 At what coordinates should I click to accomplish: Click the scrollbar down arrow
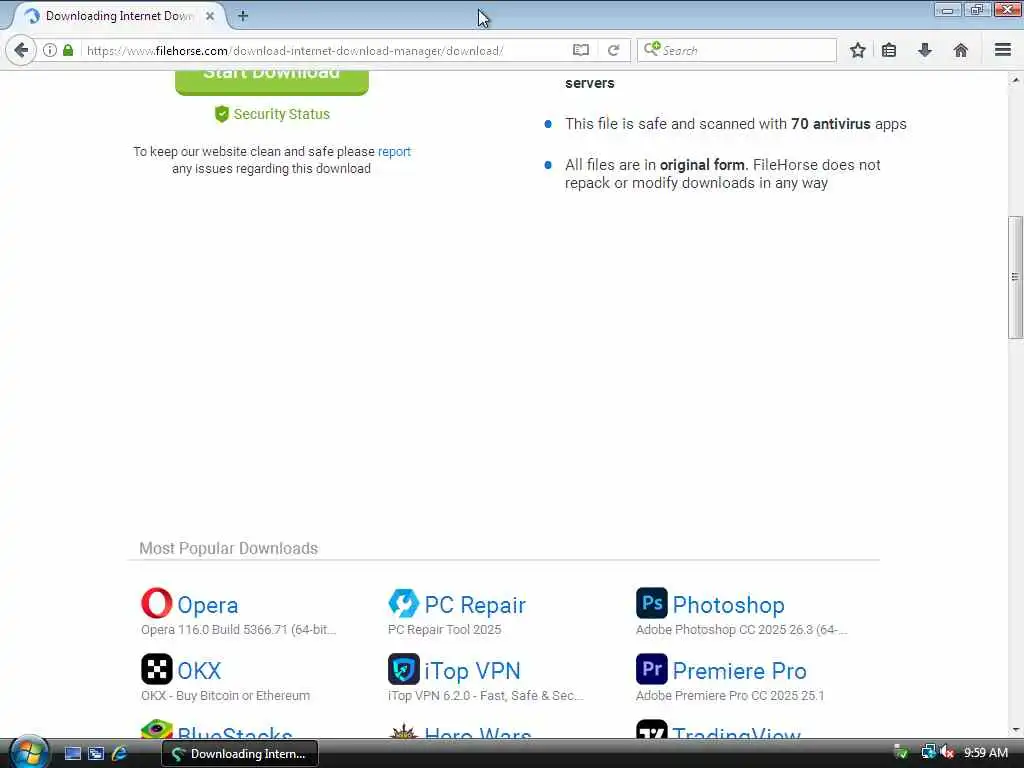pos(1015,730)
